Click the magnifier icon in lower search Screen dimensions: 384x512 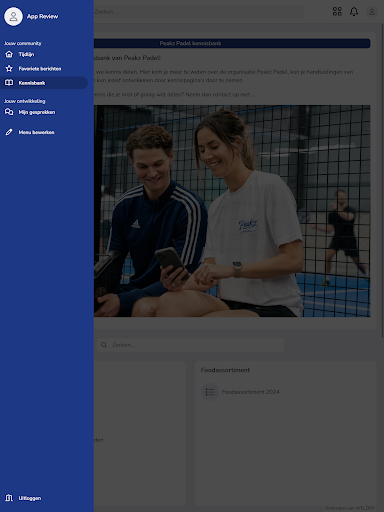[x=104, y=345]
